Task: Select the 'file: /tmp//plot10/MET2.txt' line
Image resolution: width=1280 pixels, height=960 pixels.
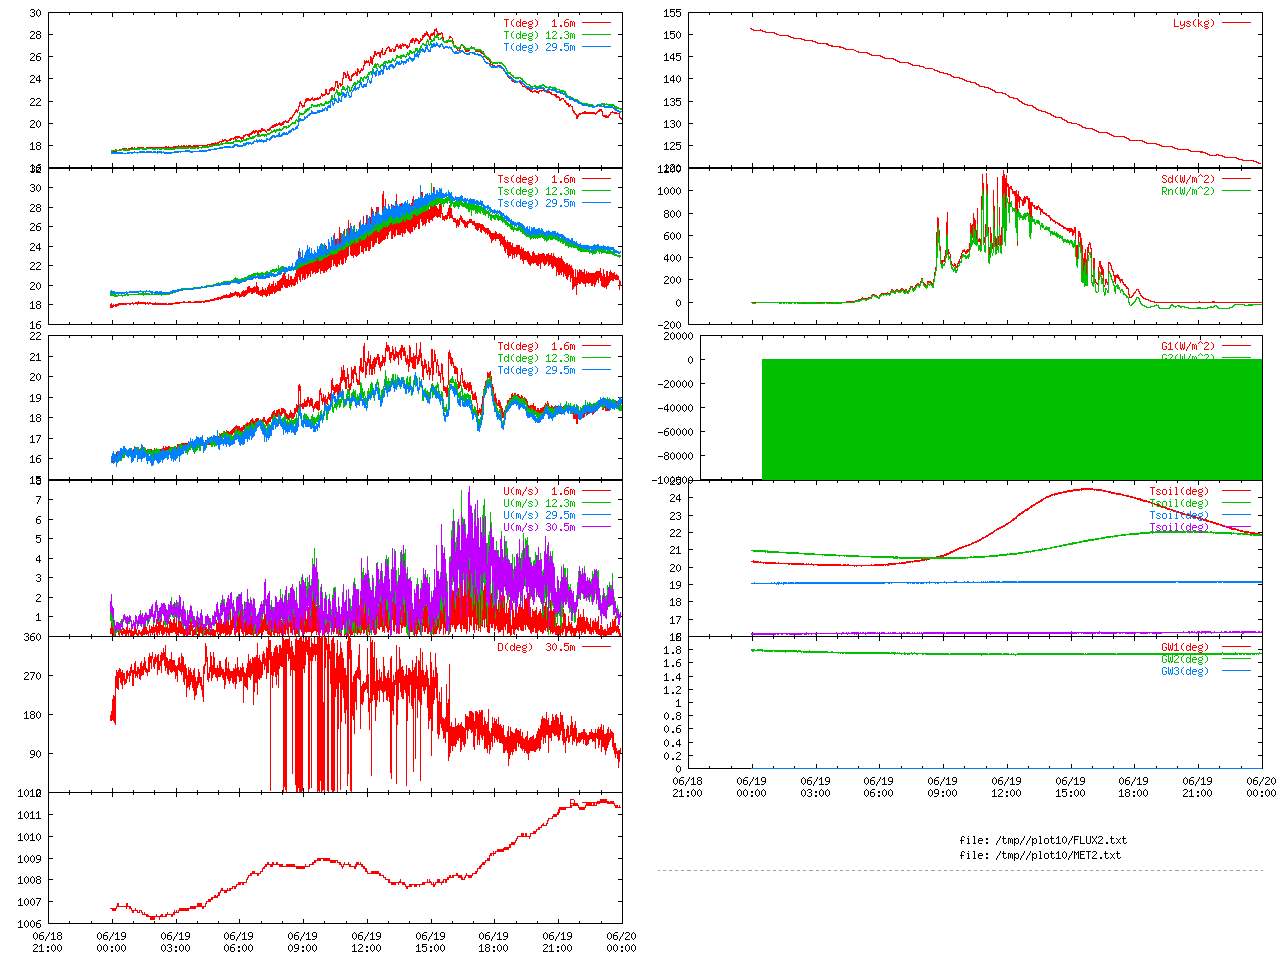Action: [x=1040, y=855]
